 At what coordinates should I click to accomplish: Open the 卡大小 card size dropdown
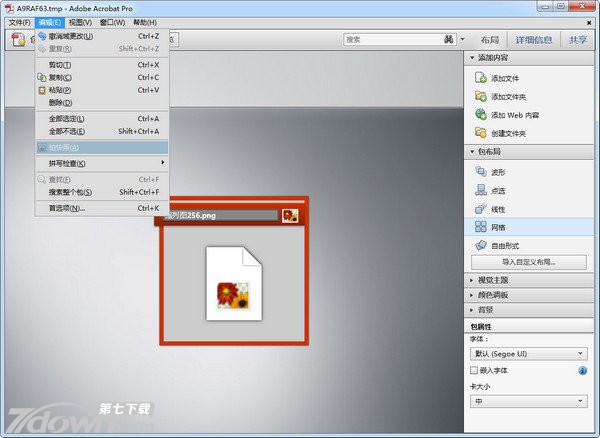point(529,401)
